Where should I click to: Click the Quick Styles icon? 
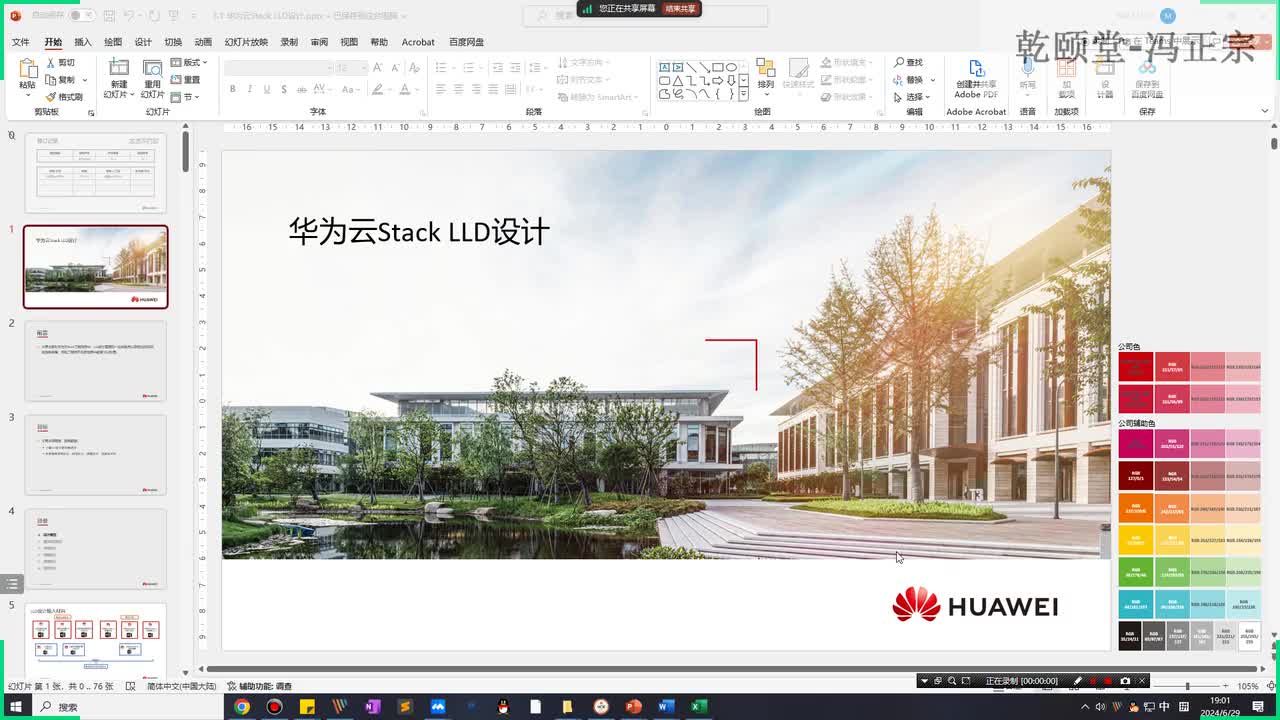797,67
